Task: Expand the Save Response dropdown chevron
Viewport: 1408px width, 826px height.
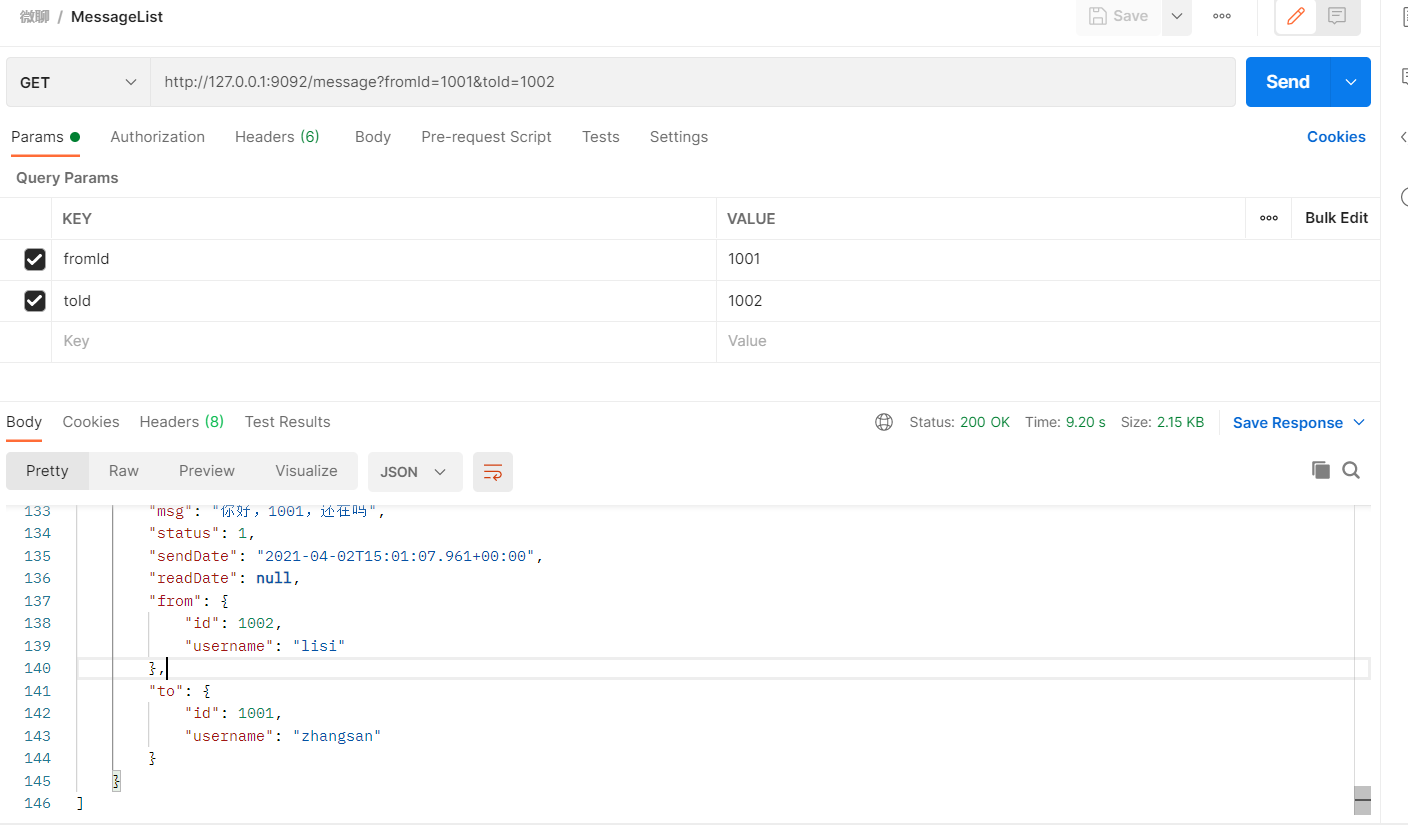Action: [x=1359, y=423]
